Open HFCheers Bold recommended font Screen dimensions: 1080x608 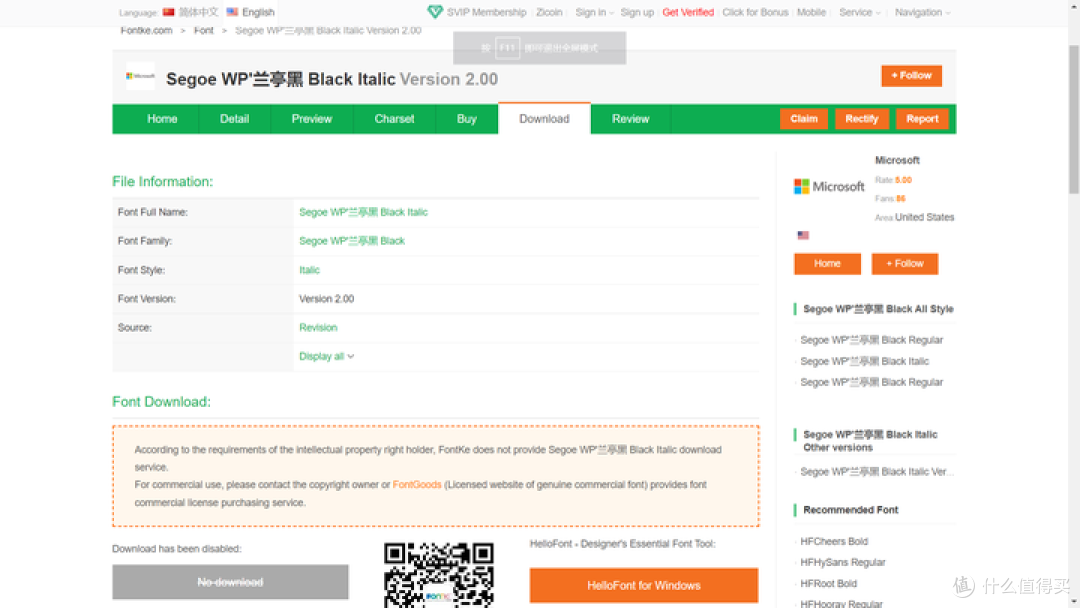click(x=834, y=541)
